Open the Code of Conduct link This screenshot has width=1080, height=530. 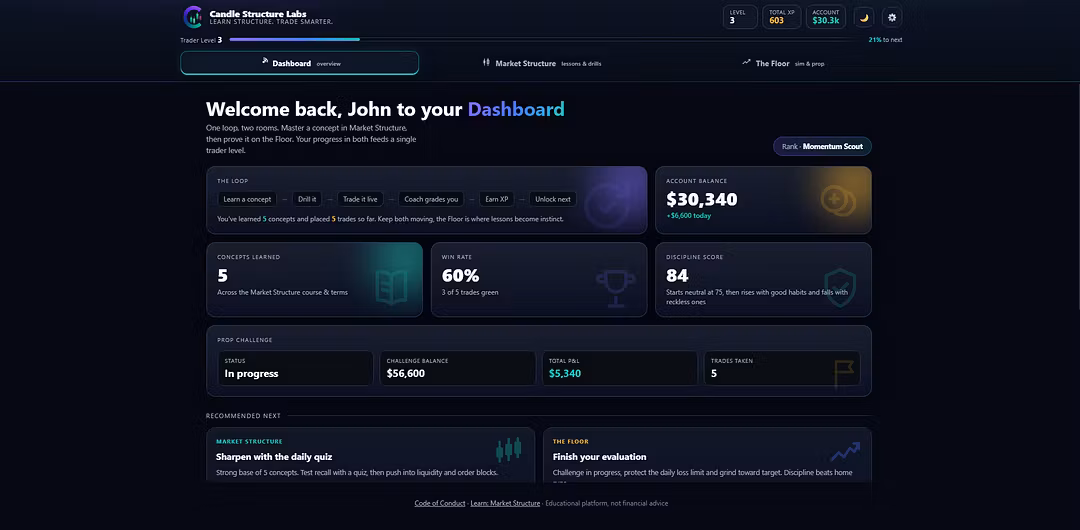point(439,503)
